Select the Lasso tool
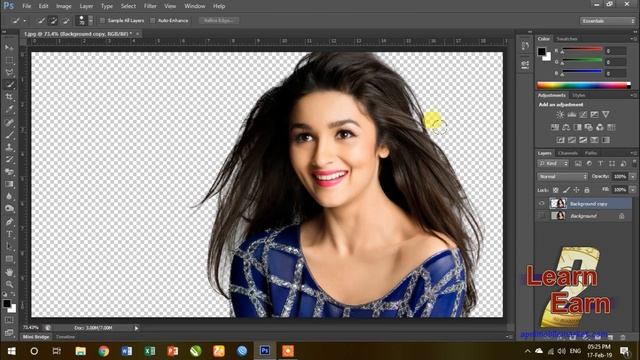The height and width of the screenshot is (360, 640). 9,73
